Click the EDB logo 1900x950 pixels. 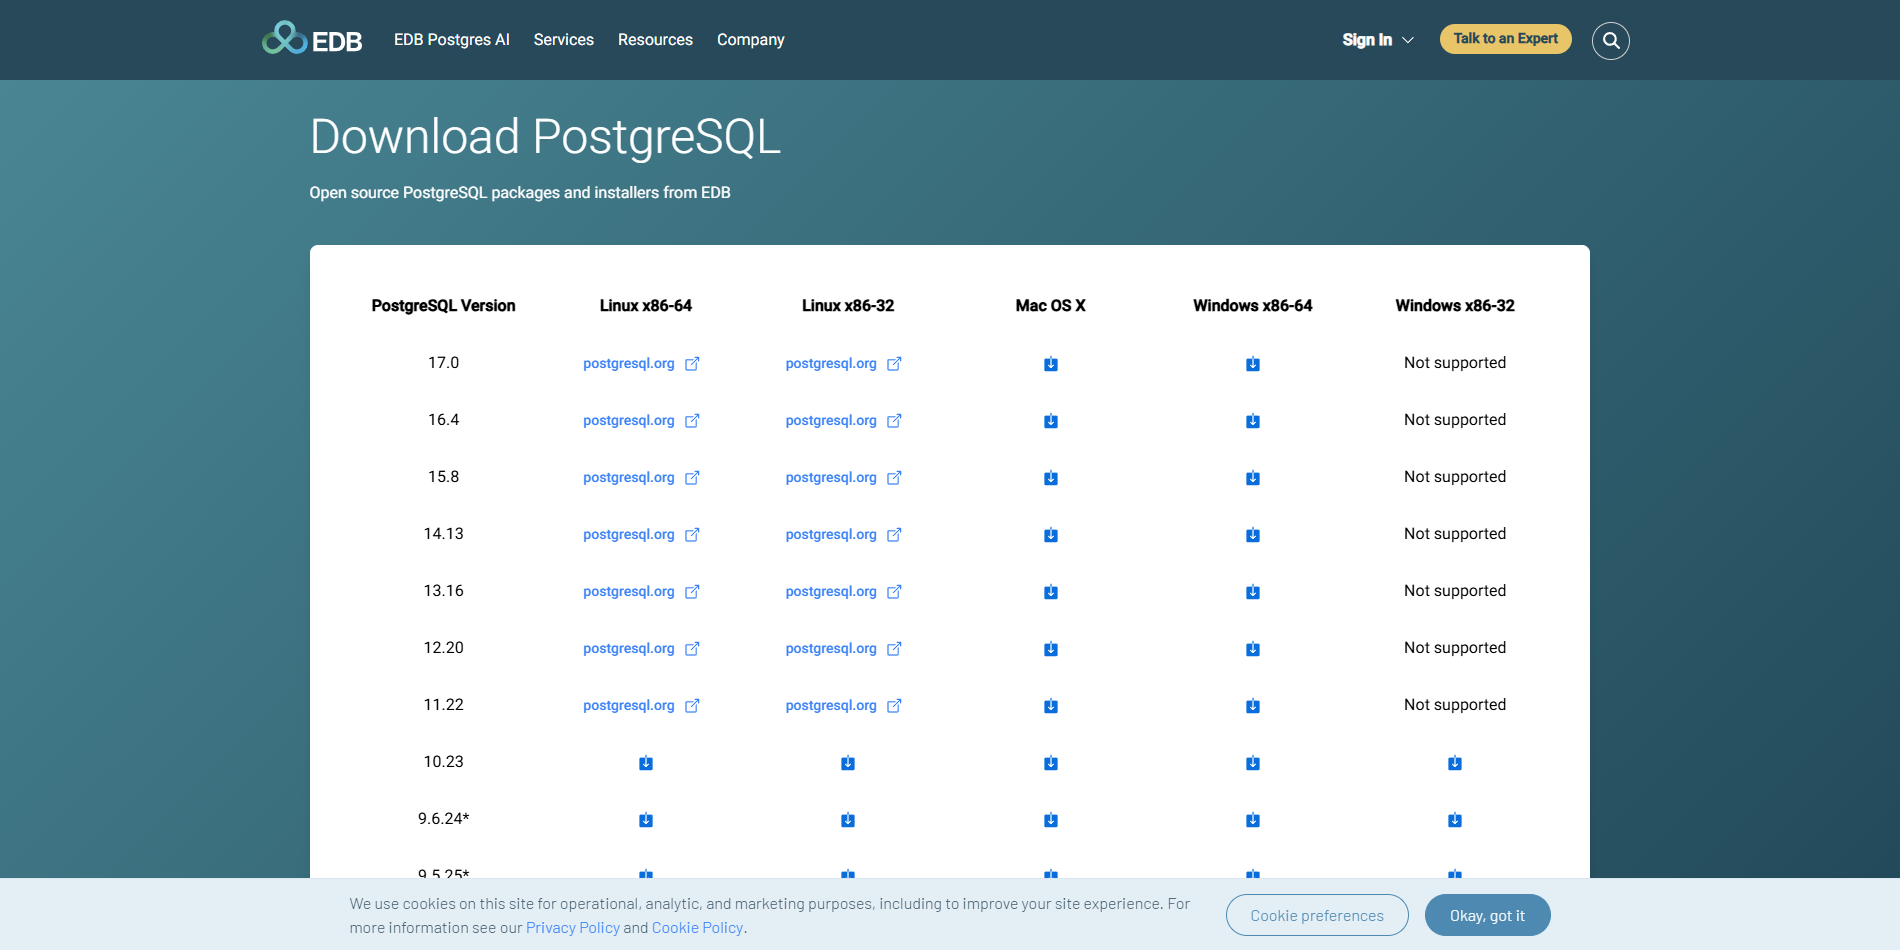[x=312, y=39]
